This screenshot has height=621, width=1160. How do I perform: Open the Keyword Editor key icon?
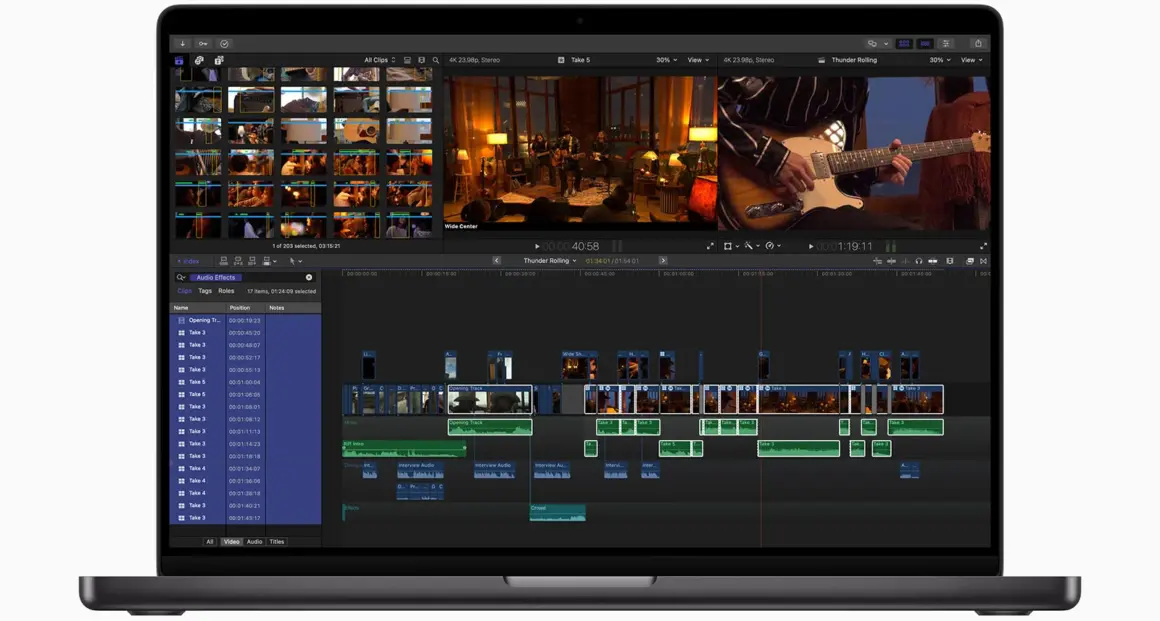[x=203, y=44]
